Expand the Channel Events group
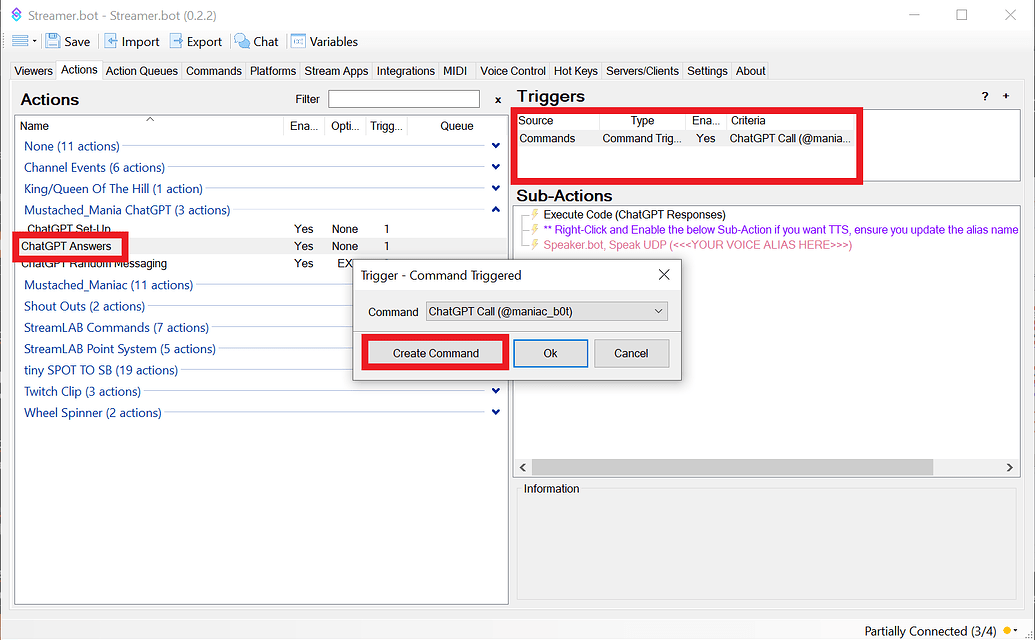1035x640 pixels. coord(496,167)
